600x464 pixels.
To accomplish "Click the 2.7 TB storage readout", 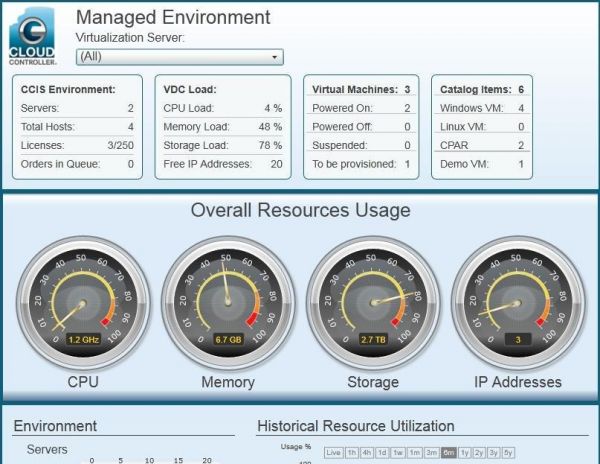I will click(x=372, y=340).
